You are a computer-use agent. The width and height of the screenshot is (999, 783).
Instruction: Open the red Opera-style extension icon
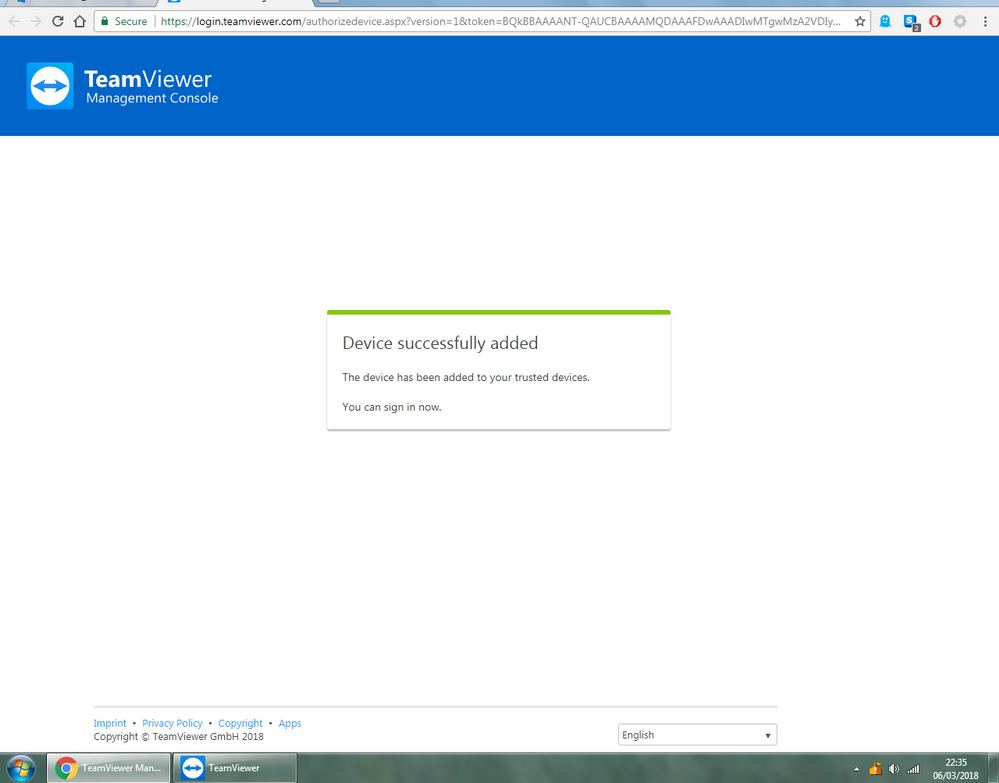[935, 22]
